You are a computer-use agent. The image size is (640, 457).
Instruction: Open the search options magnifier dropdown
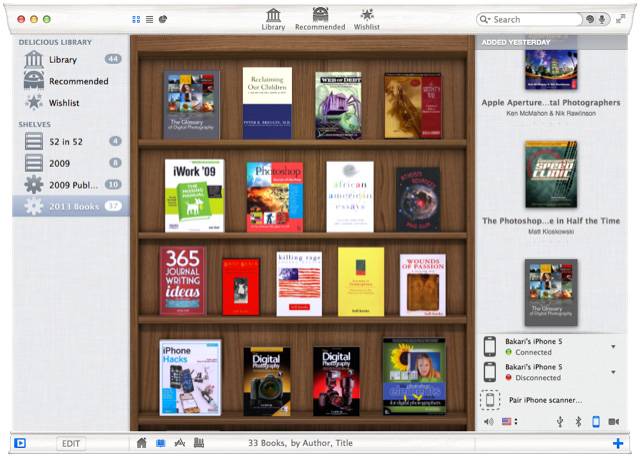click(484, 19)
